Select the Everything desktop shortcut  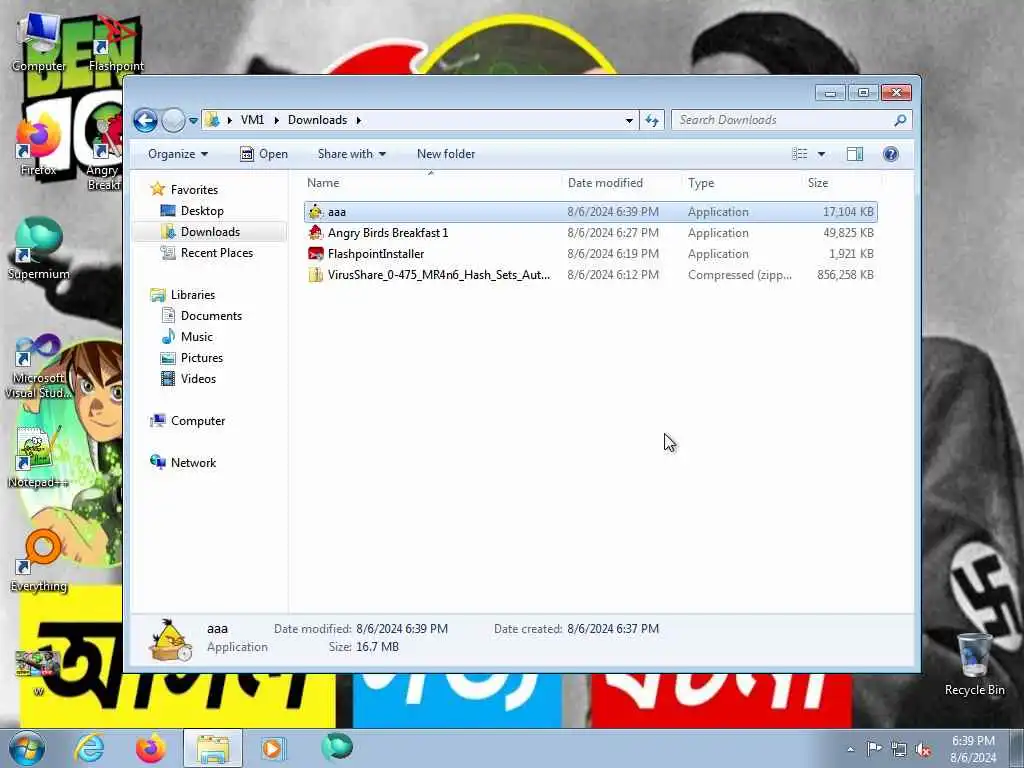pyautogui.click(x=39, y=561)
